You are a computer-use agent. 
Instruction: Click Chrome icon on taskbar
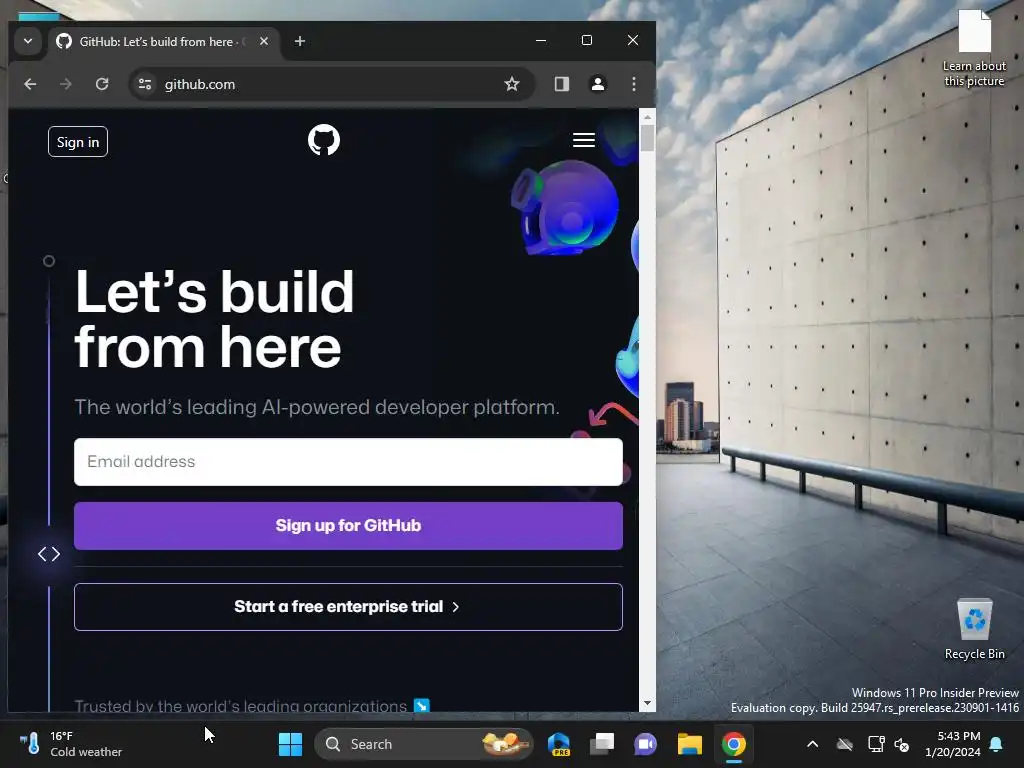733,744
